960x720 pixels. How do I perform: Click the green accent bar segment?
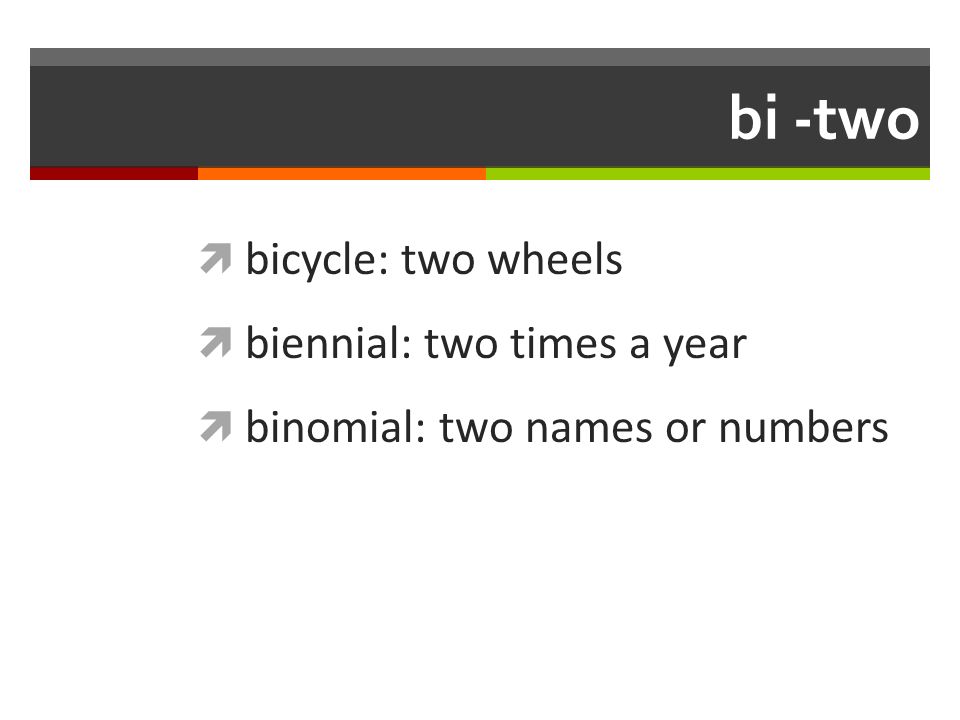tap(708, 173)
